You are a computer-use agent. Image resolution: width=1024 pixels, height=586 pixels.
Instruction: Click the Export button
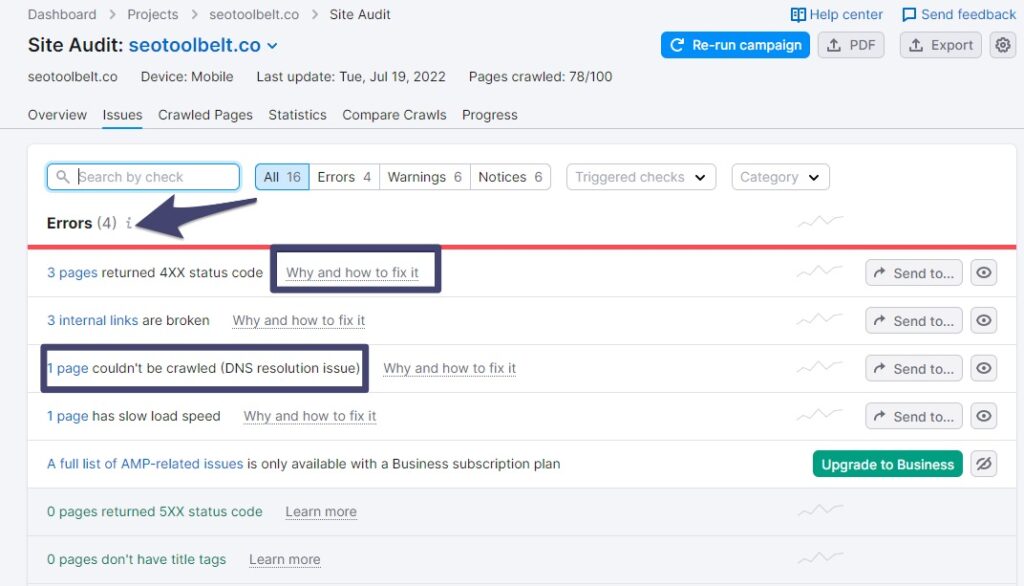[940, 45]
